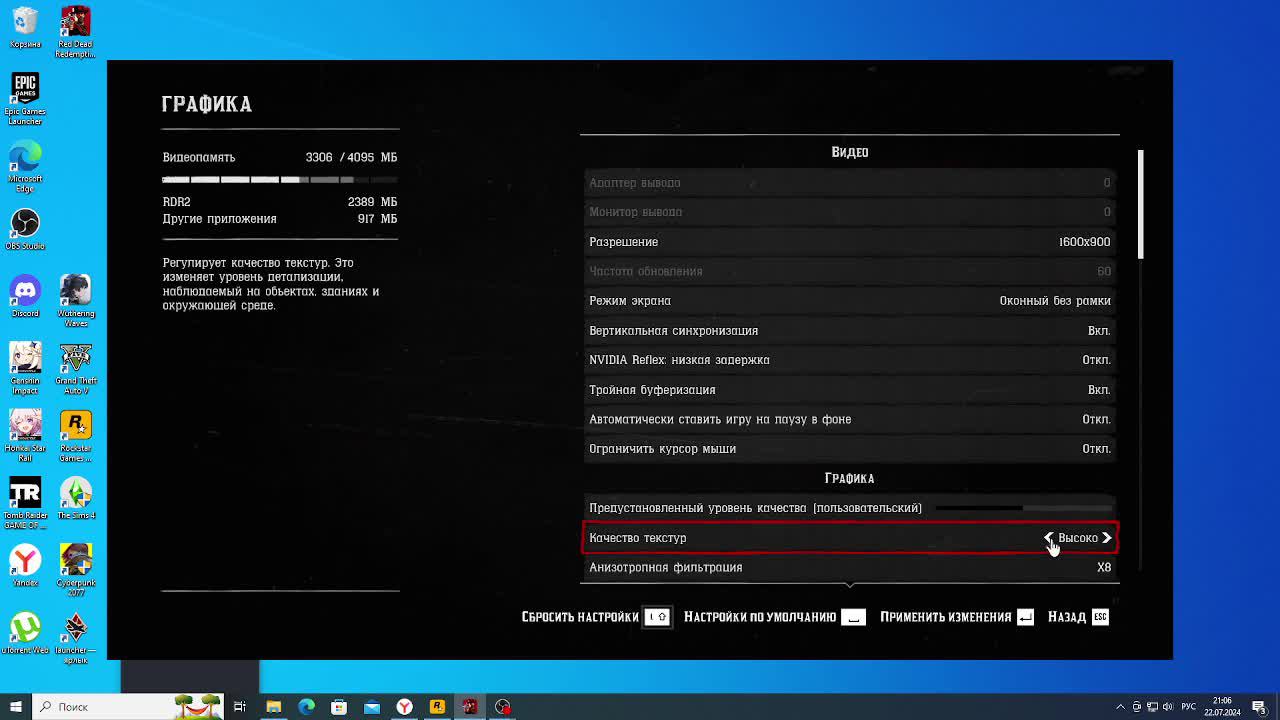Toggle Ограничить курсор мыши setting
The height and width of the screenshot is (720, 1280).
coord(850,449)
